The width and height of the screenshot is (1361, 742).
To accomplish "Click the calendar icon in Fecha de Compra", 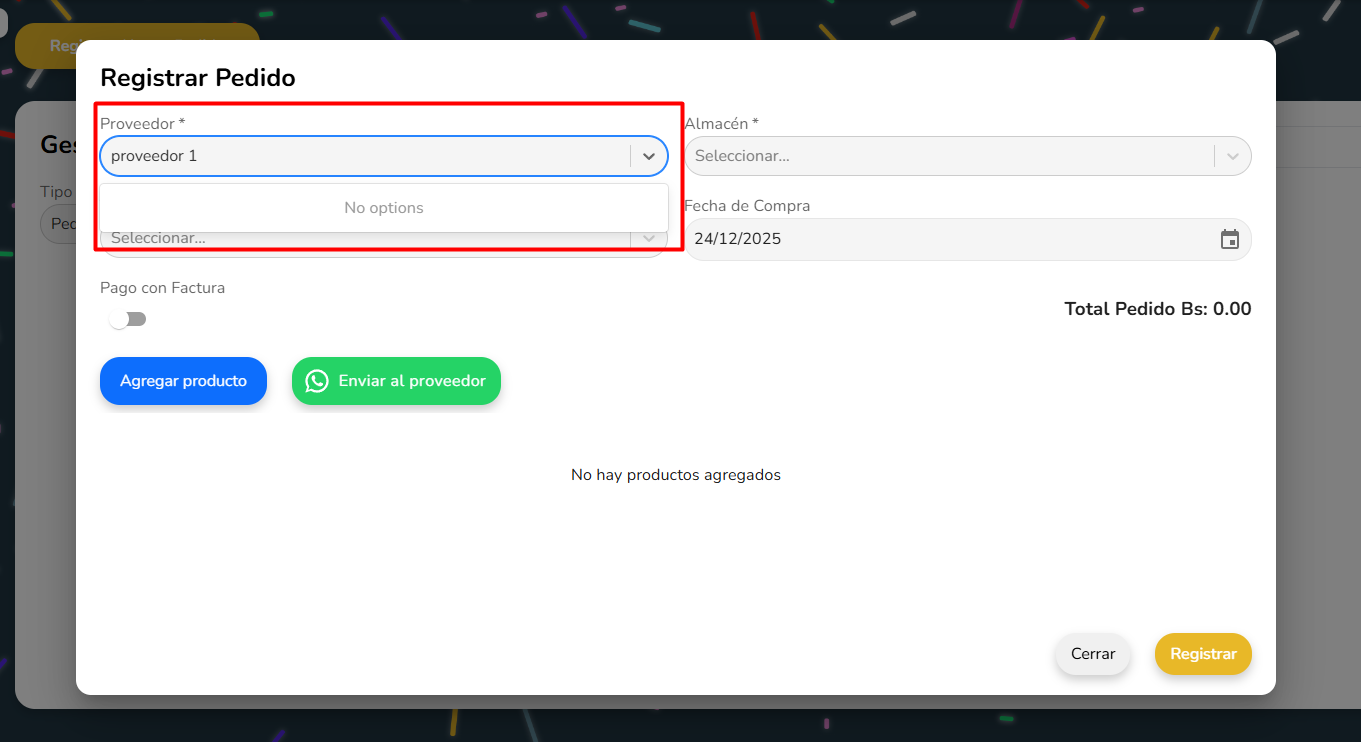I will tap(1229, 240).
